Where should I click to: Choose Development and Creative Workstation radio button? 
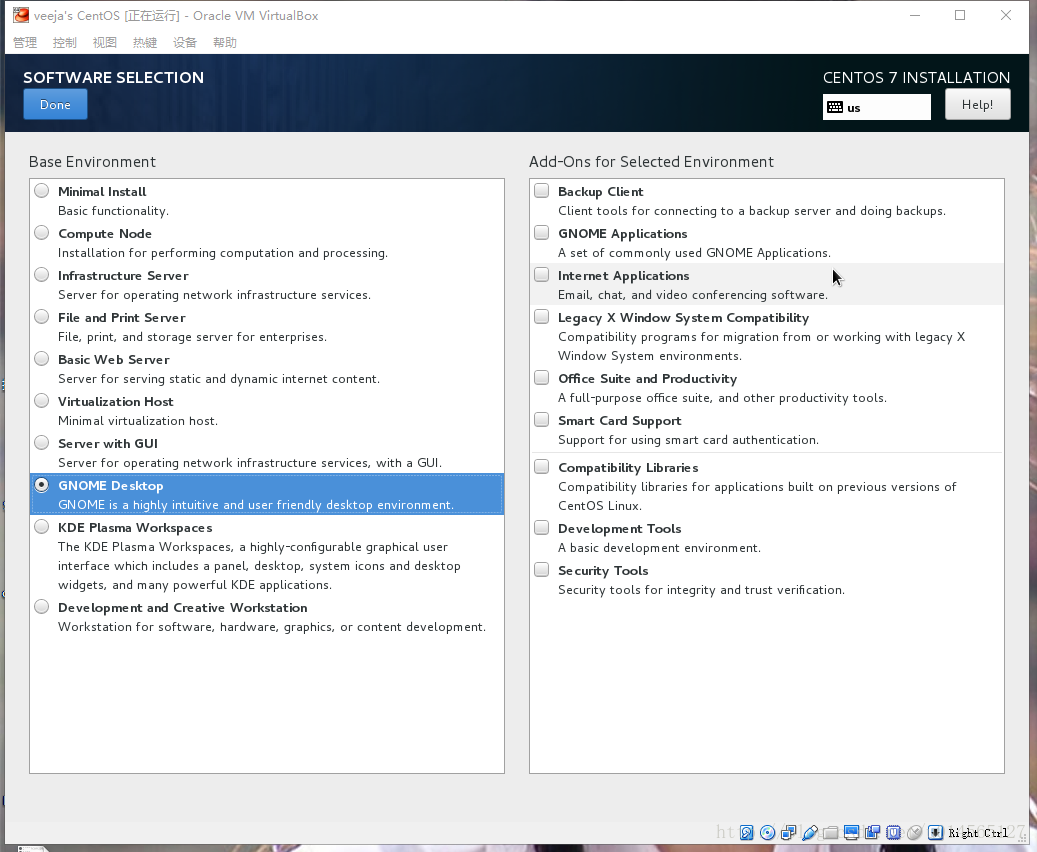click(42, 607)
